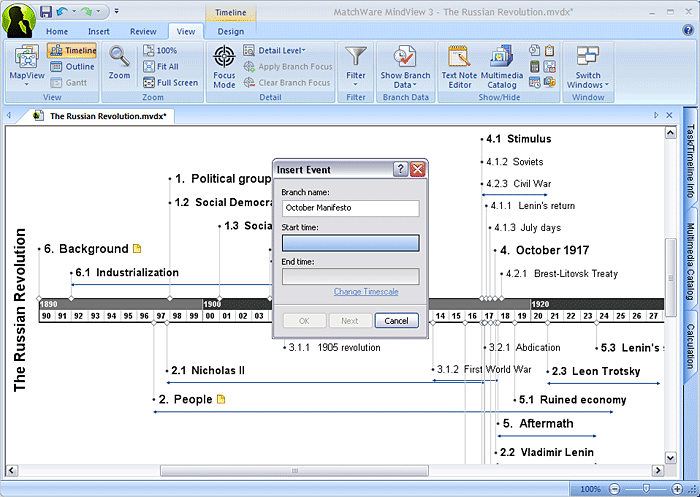Click the zoom out minus button

tap(615, 489)
